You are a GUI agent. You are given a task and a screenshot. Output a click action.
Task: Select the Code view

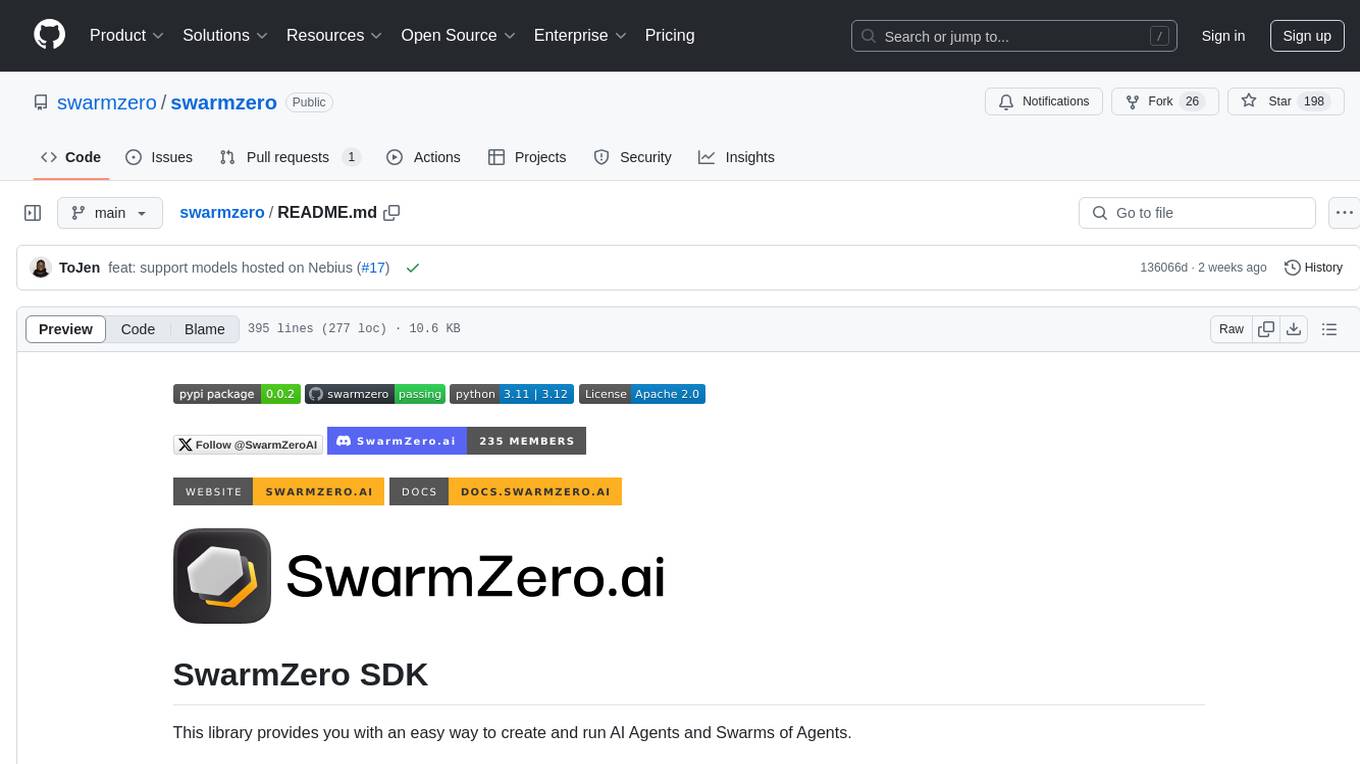pos(138,329)
